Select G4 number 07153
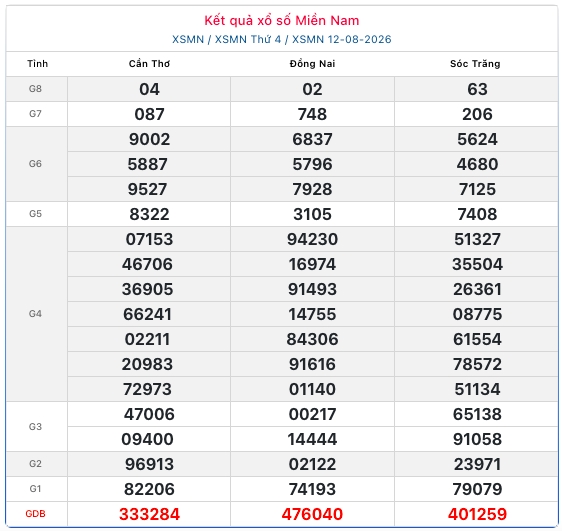Screen dimensions: 562x531 tap(149, 239)
